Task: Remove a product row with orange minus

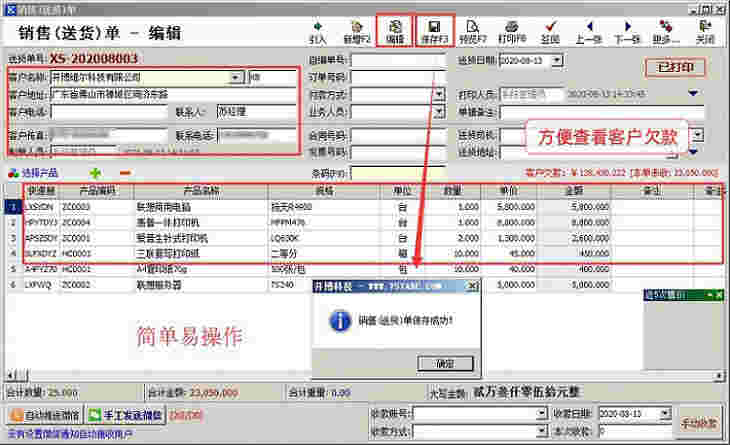Action: (x=125, y=173)
